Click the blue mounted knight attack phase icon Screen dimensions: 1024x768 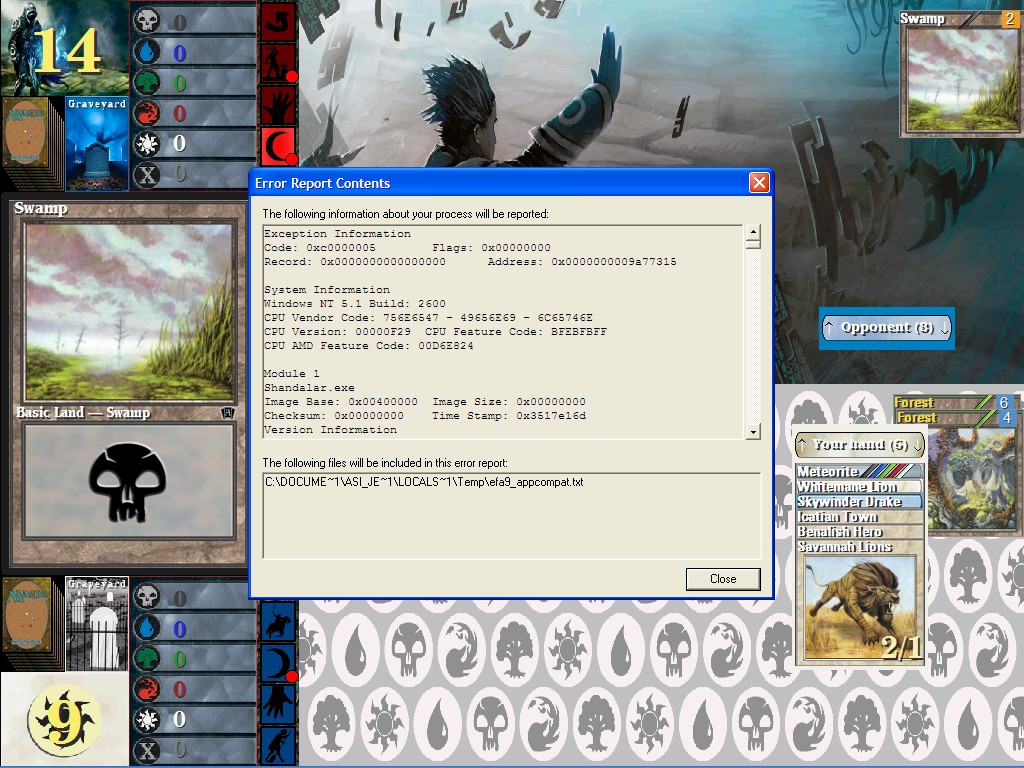(278, 621)
